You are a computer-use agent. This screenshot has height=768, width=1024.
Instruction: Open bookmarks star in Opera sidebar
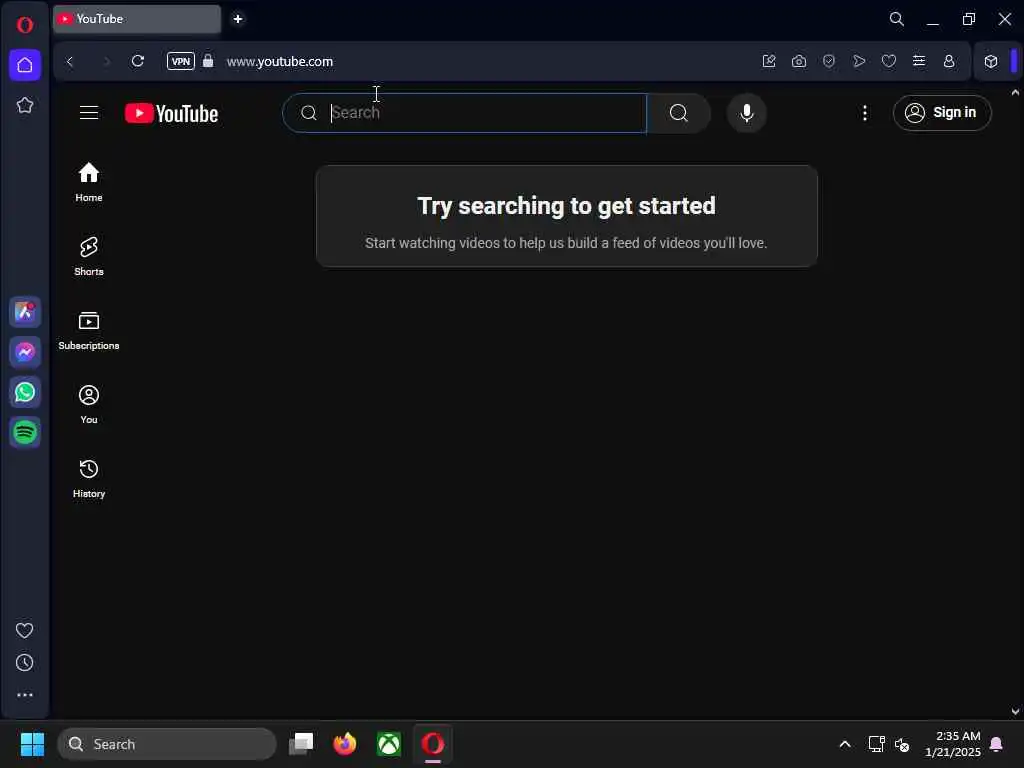pyautogui.click(x=25, y=105)
